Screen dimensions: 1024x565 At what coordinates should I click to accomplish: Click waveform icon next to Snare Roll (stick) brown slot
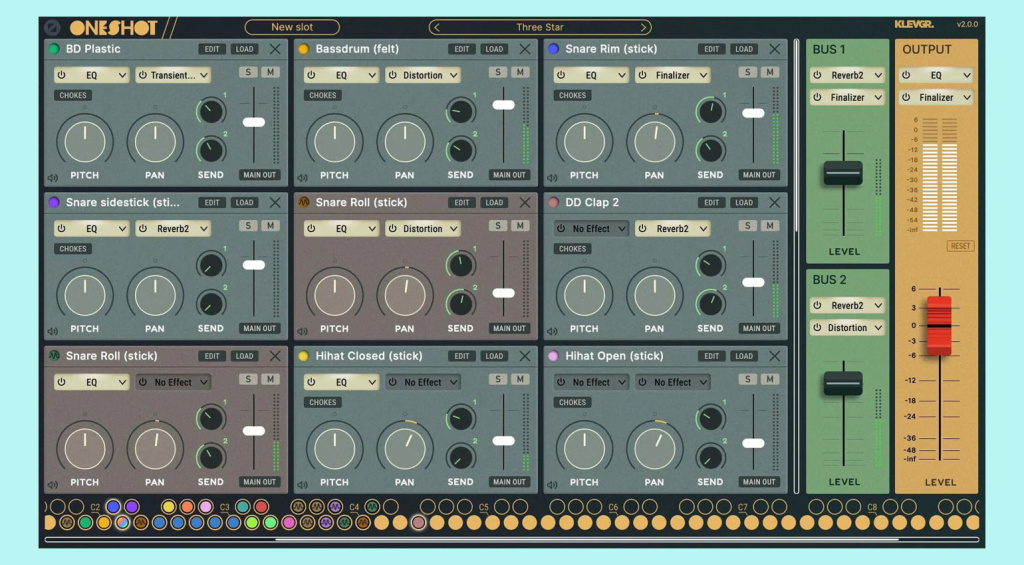304,202
